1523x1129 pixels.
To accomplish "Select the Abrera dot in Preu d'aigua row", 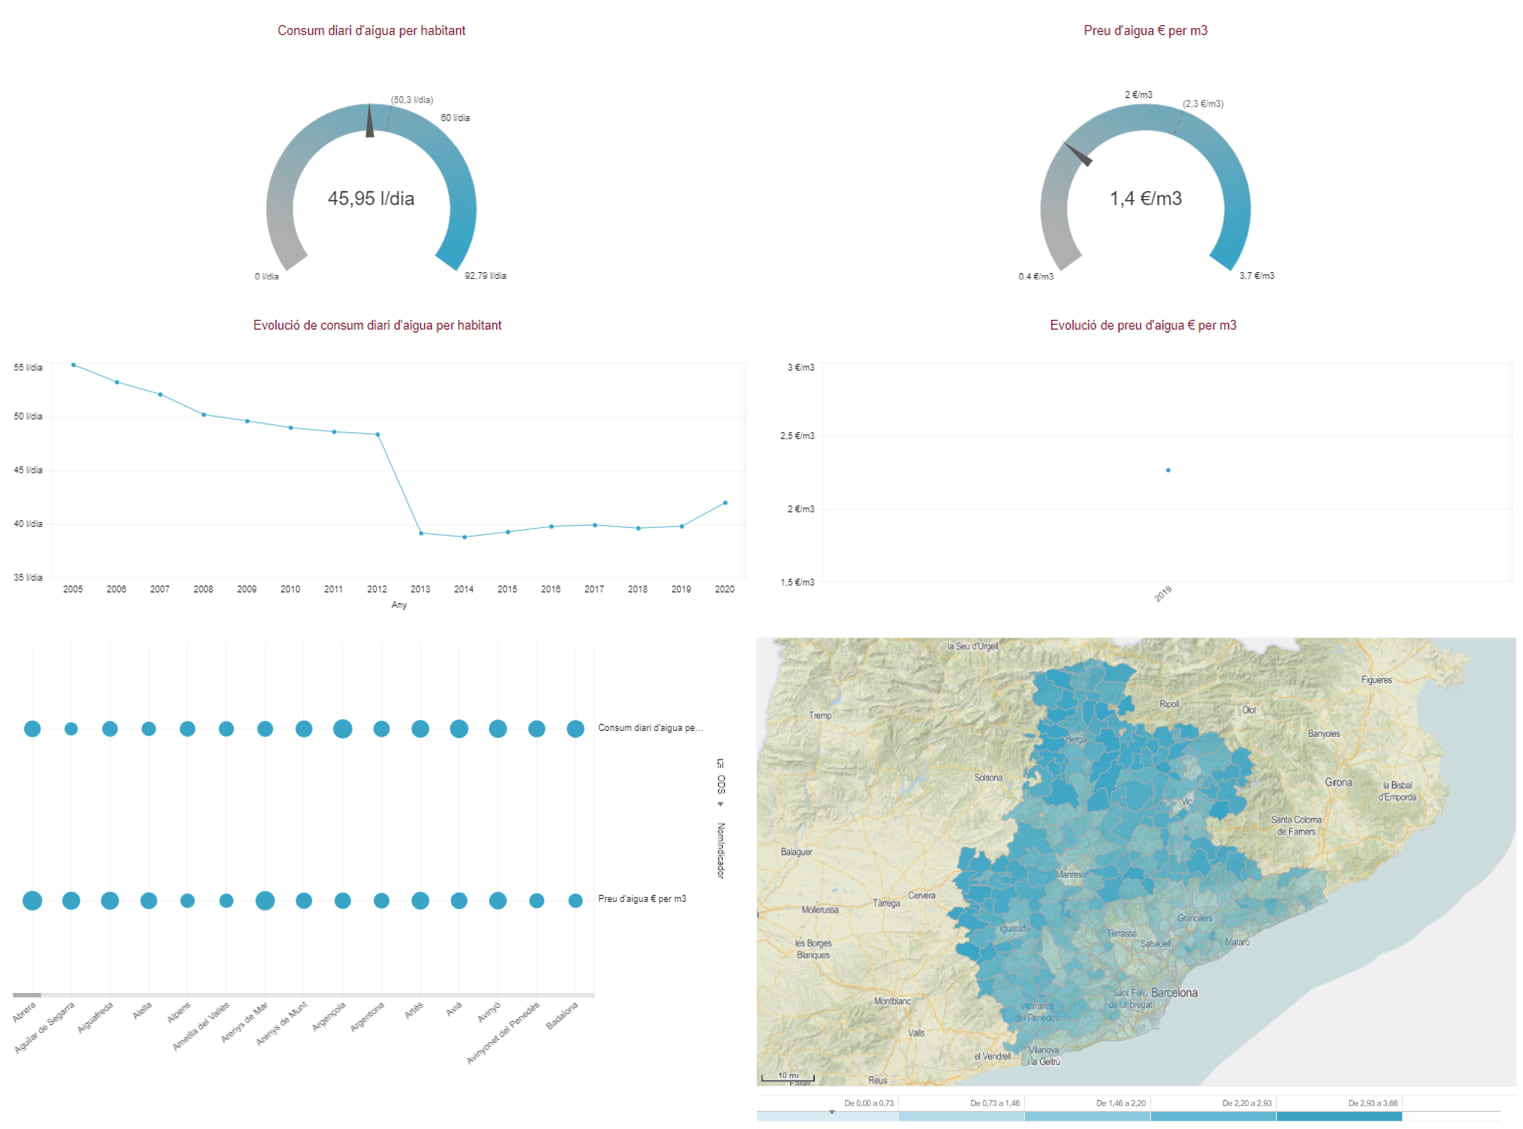I will [x=32, y=901].
